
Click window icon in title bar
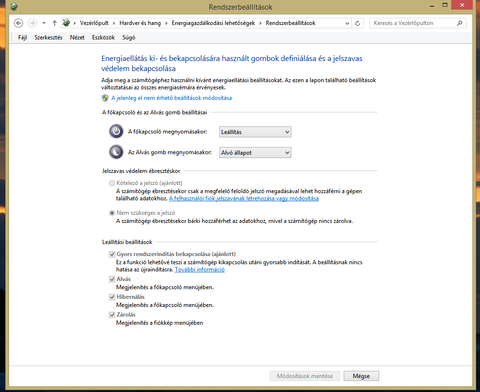14,6
